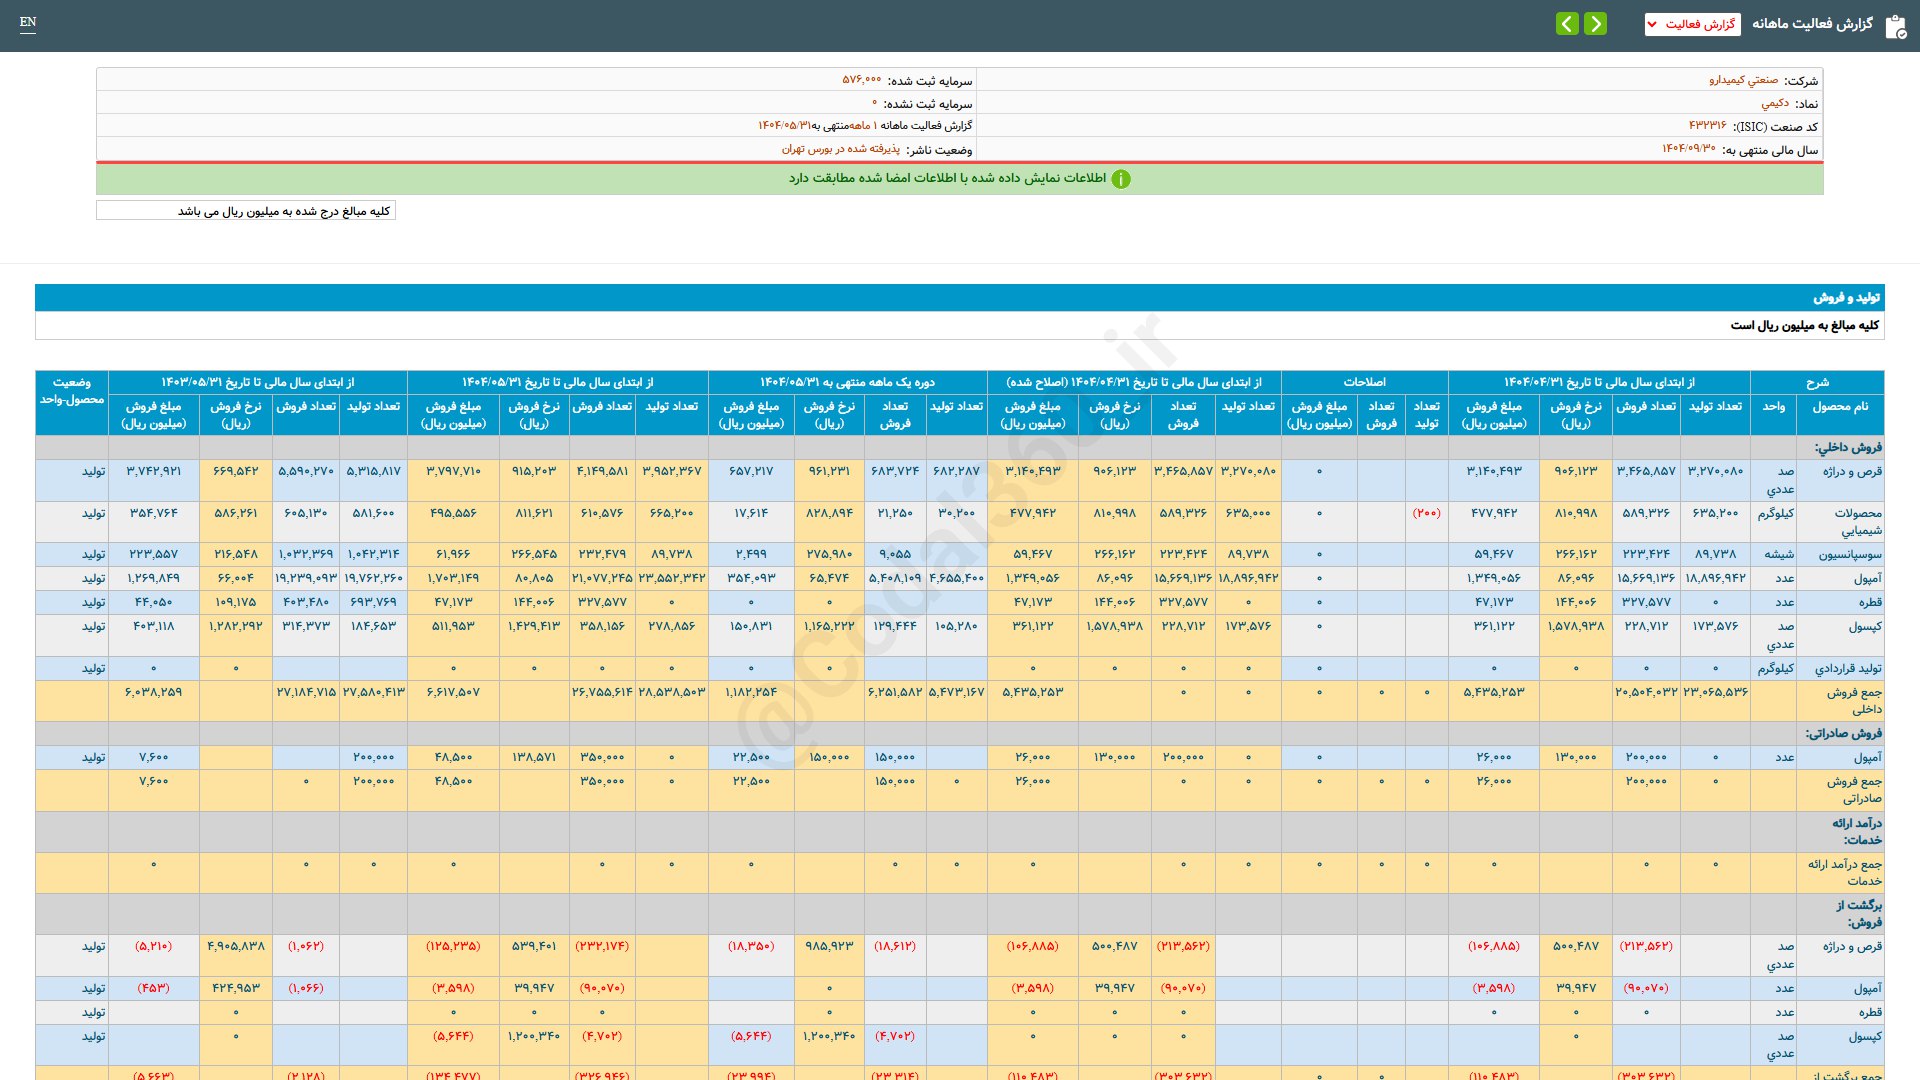Click company name صنعتي کيميدارو
1920x1080 pixels.
[x=1743, y=80]
